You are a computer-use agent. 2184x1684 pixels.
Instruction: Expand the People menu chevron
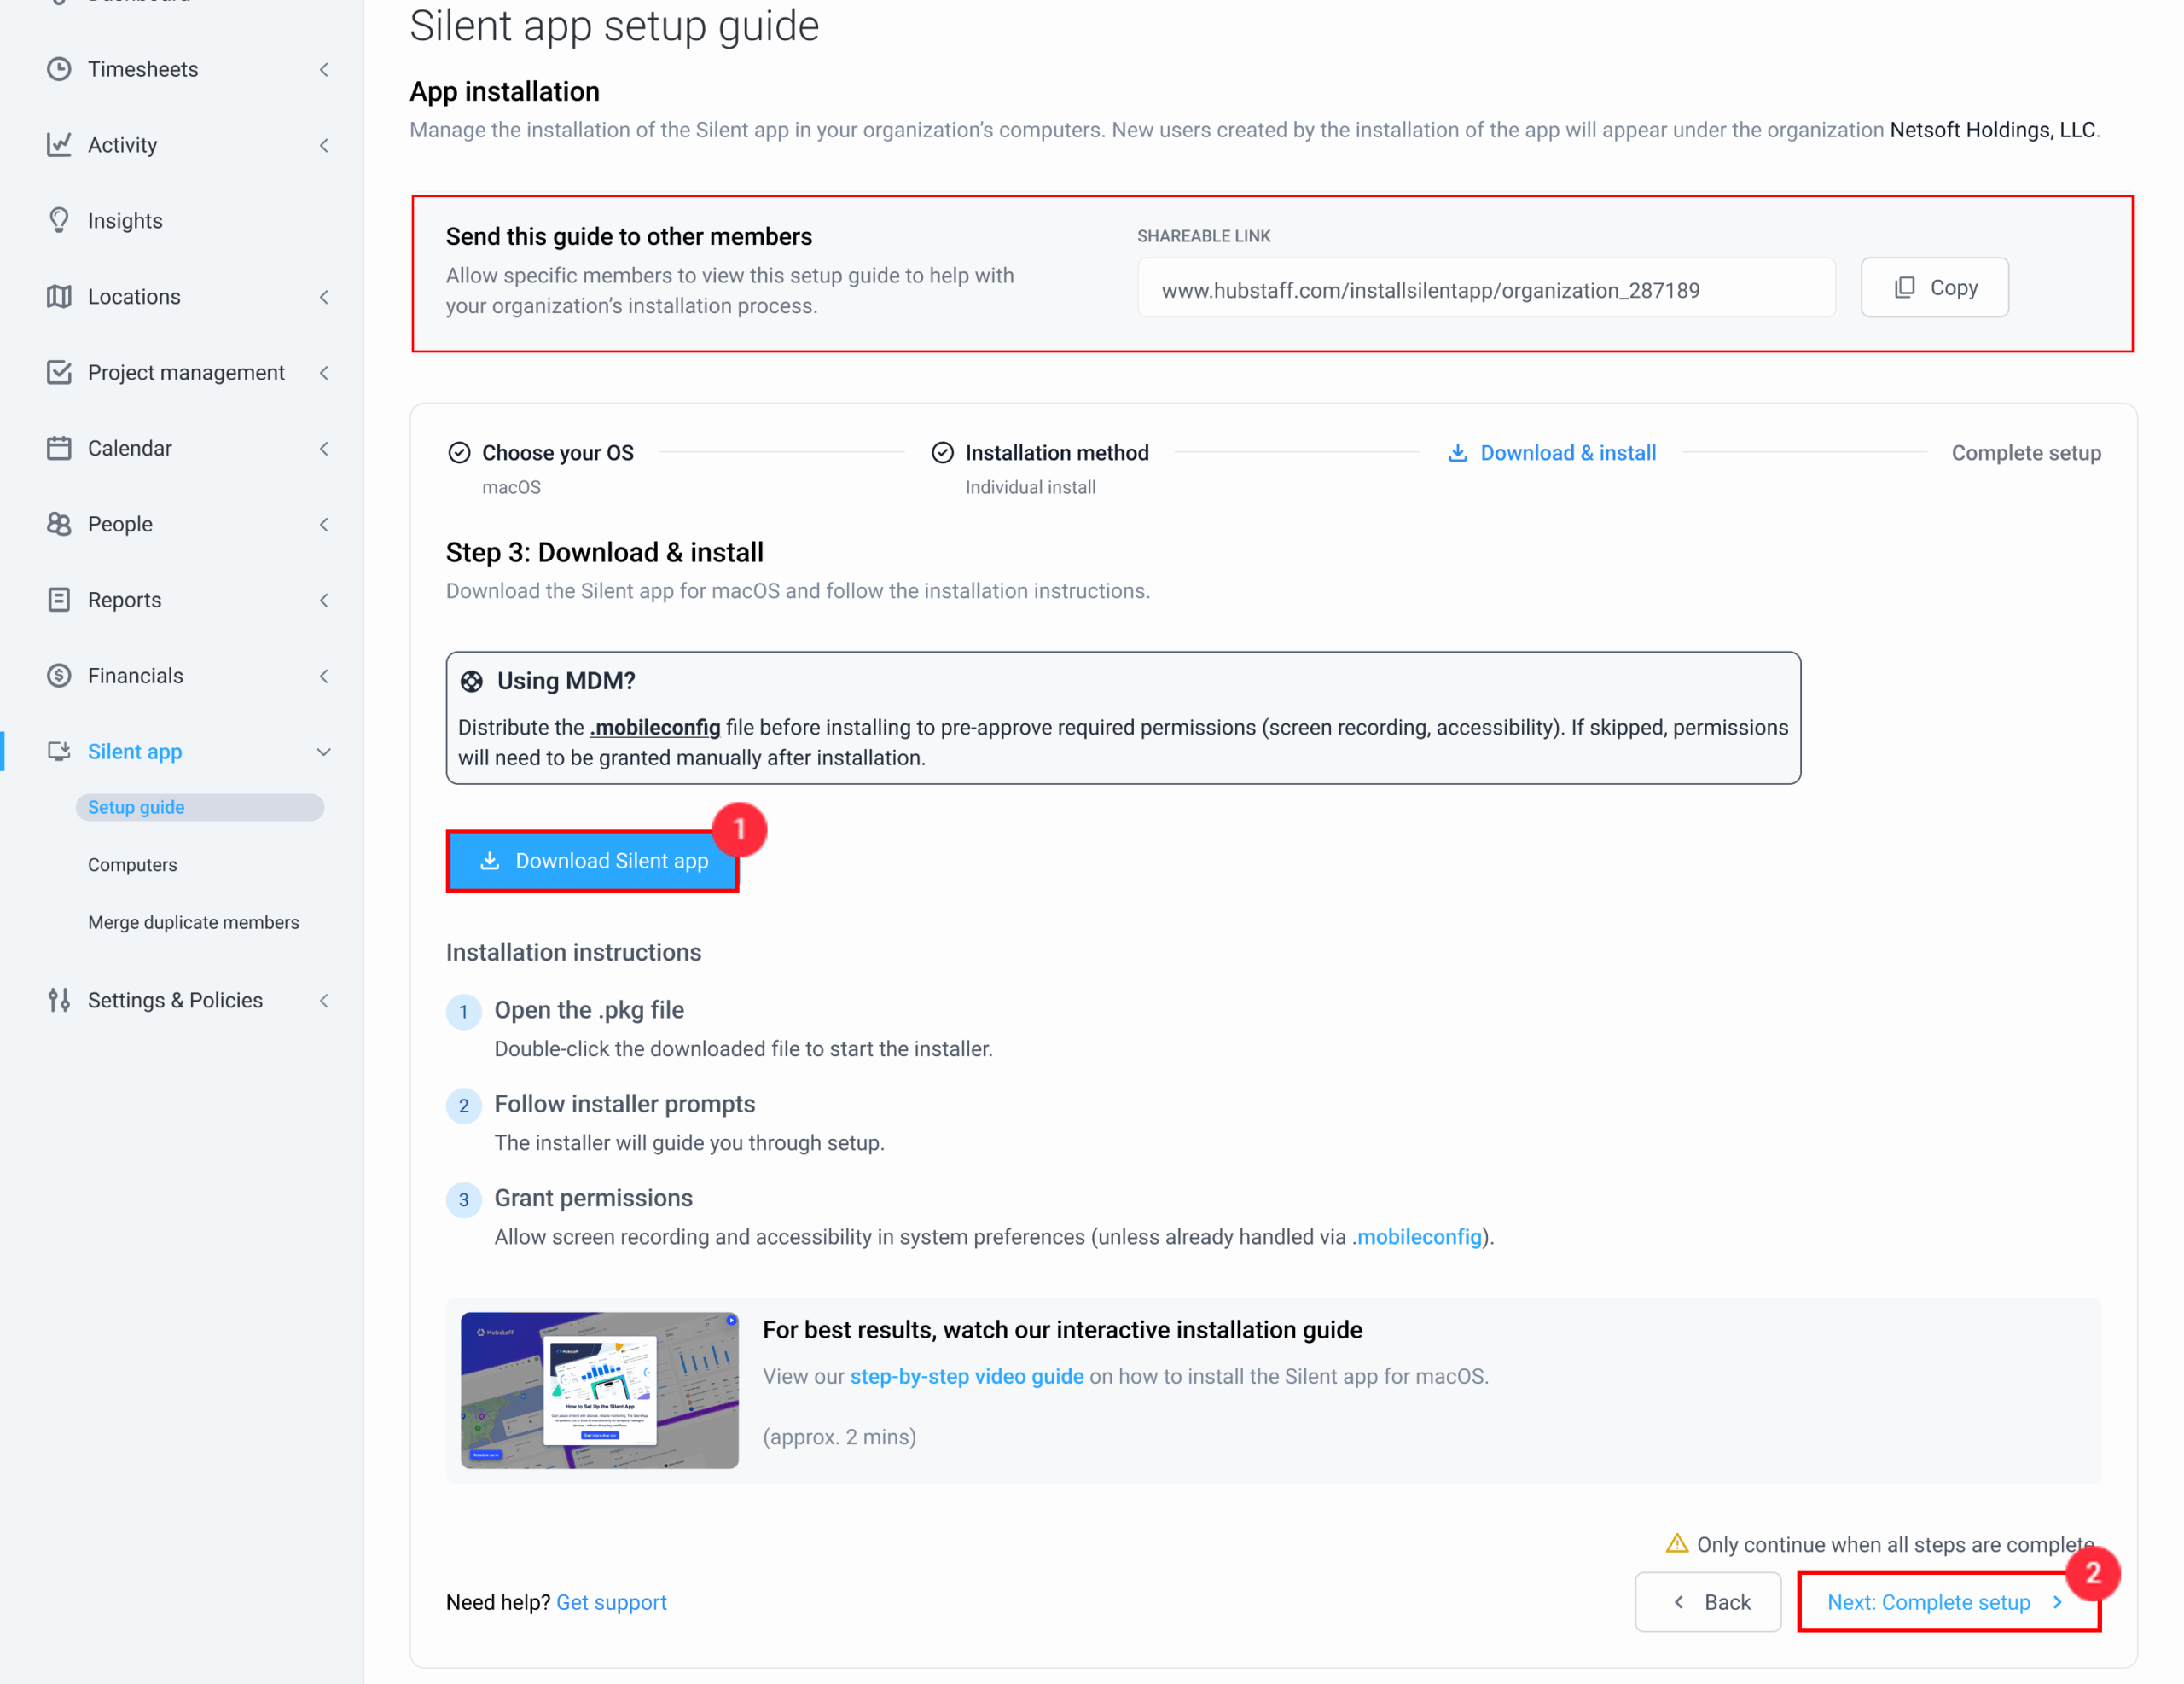324,524
